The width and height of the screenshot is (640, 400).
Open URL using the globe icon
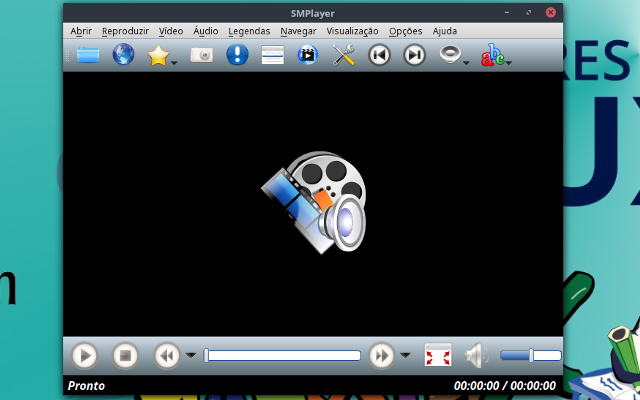tap(123, 54)
